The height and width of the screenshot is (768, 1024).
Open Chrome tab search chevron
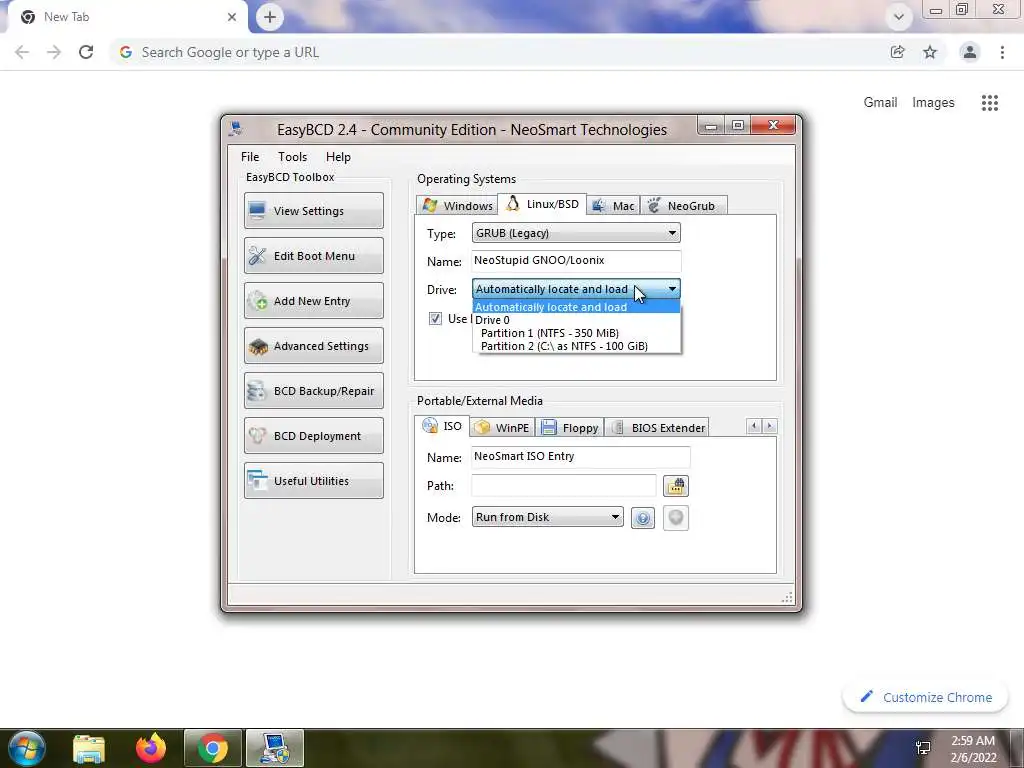coord(899,17)
